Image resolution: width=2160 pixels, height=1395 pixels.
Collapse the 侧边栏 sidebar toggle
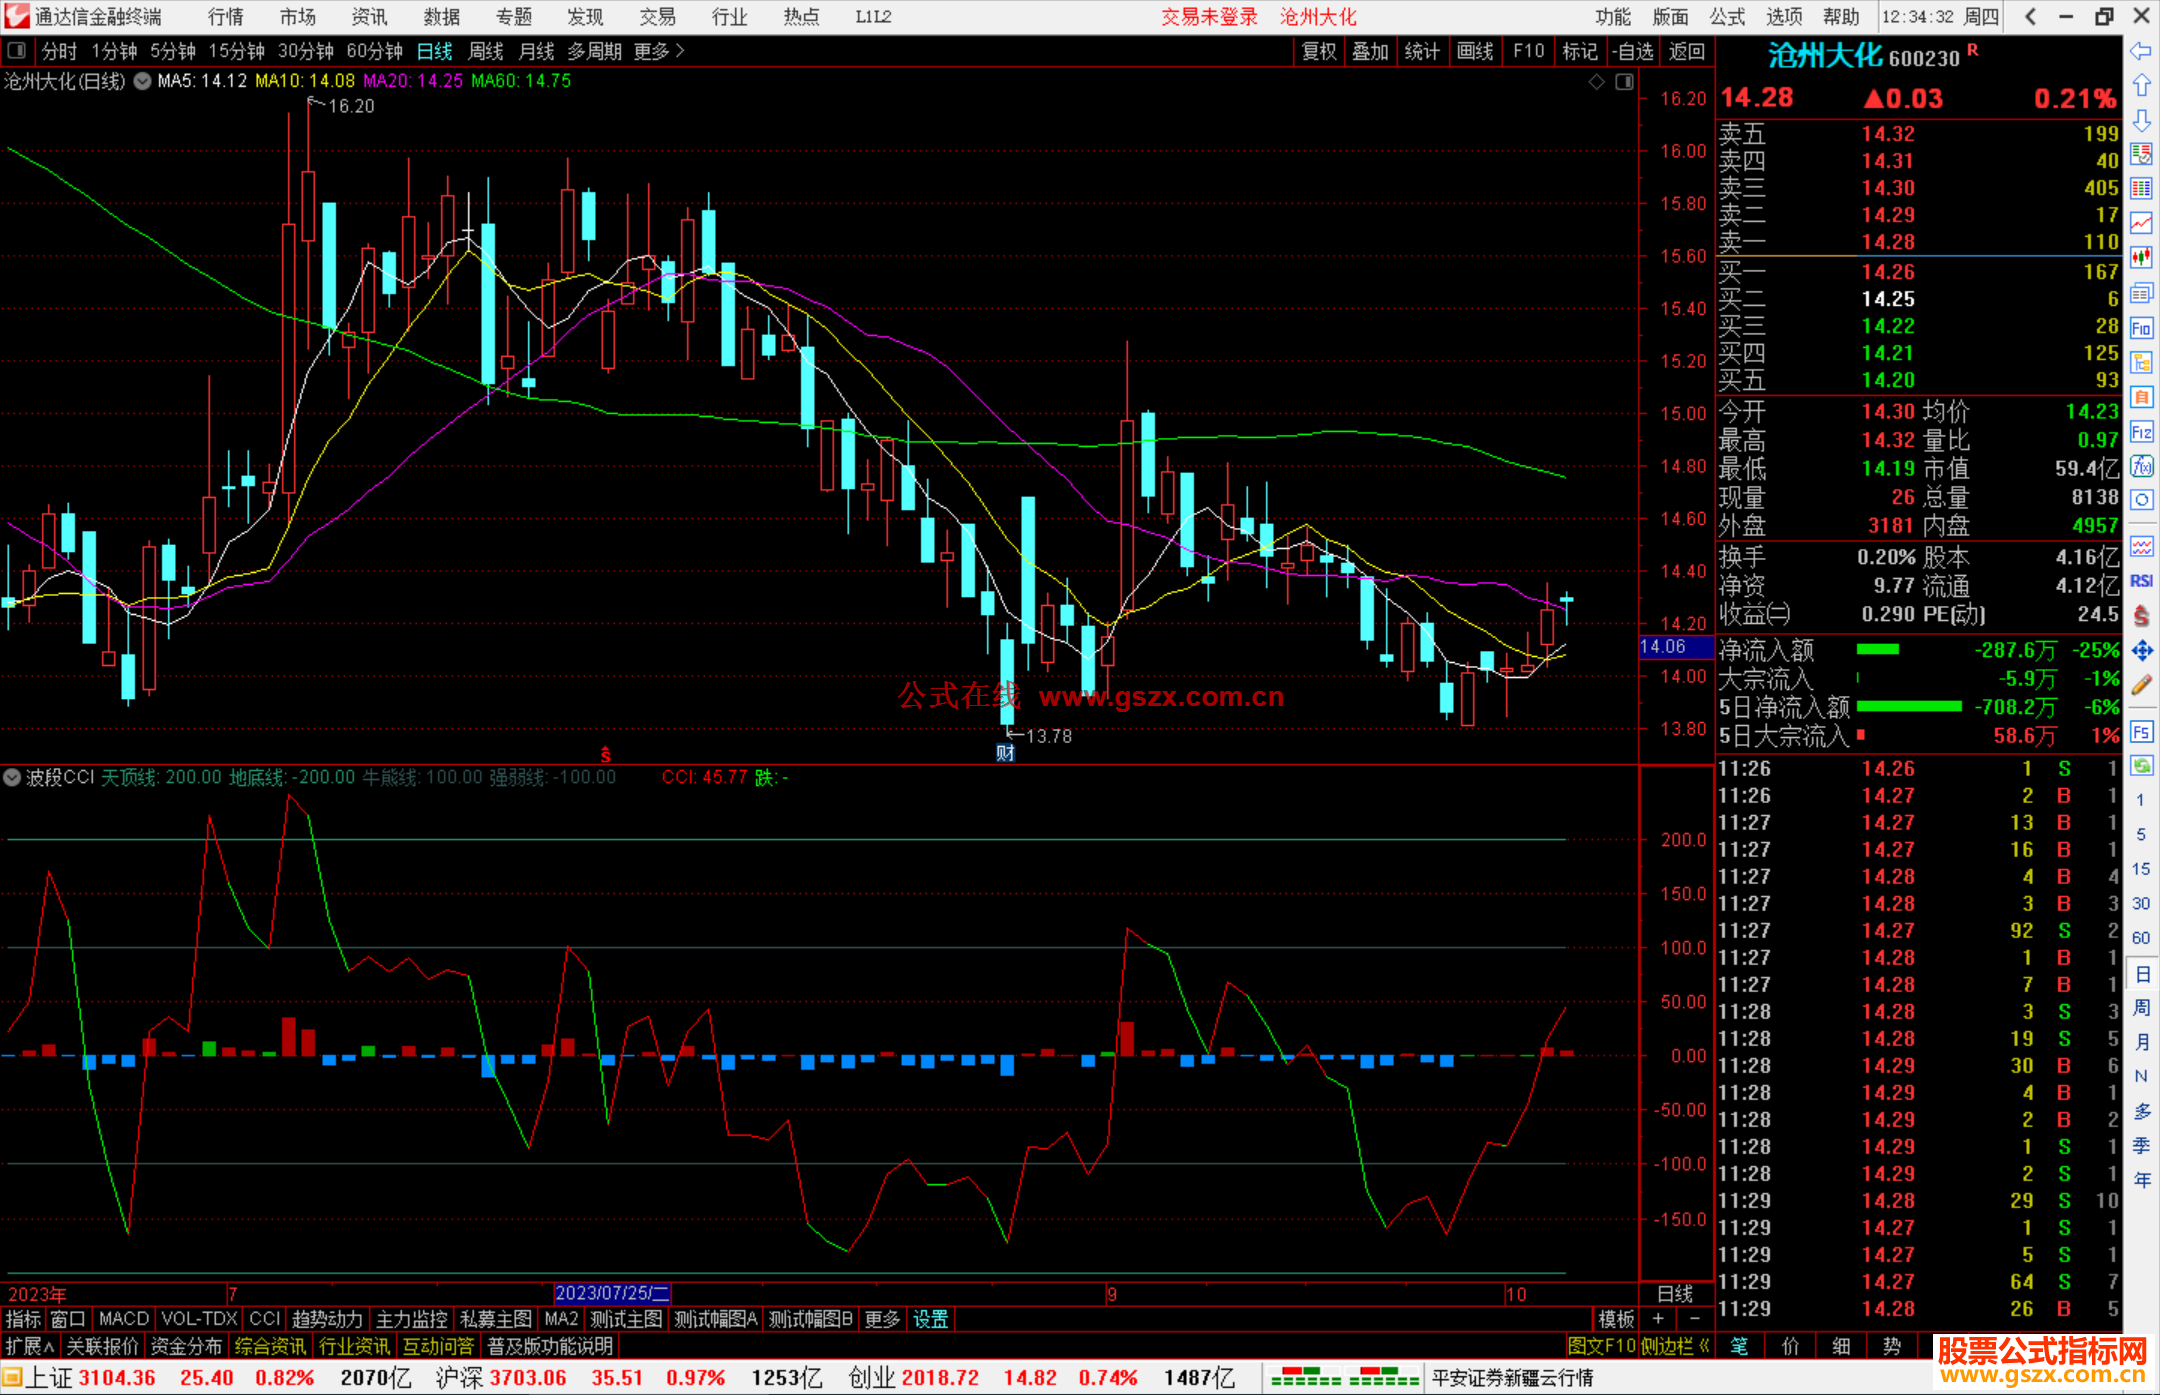(1675, 1346)
